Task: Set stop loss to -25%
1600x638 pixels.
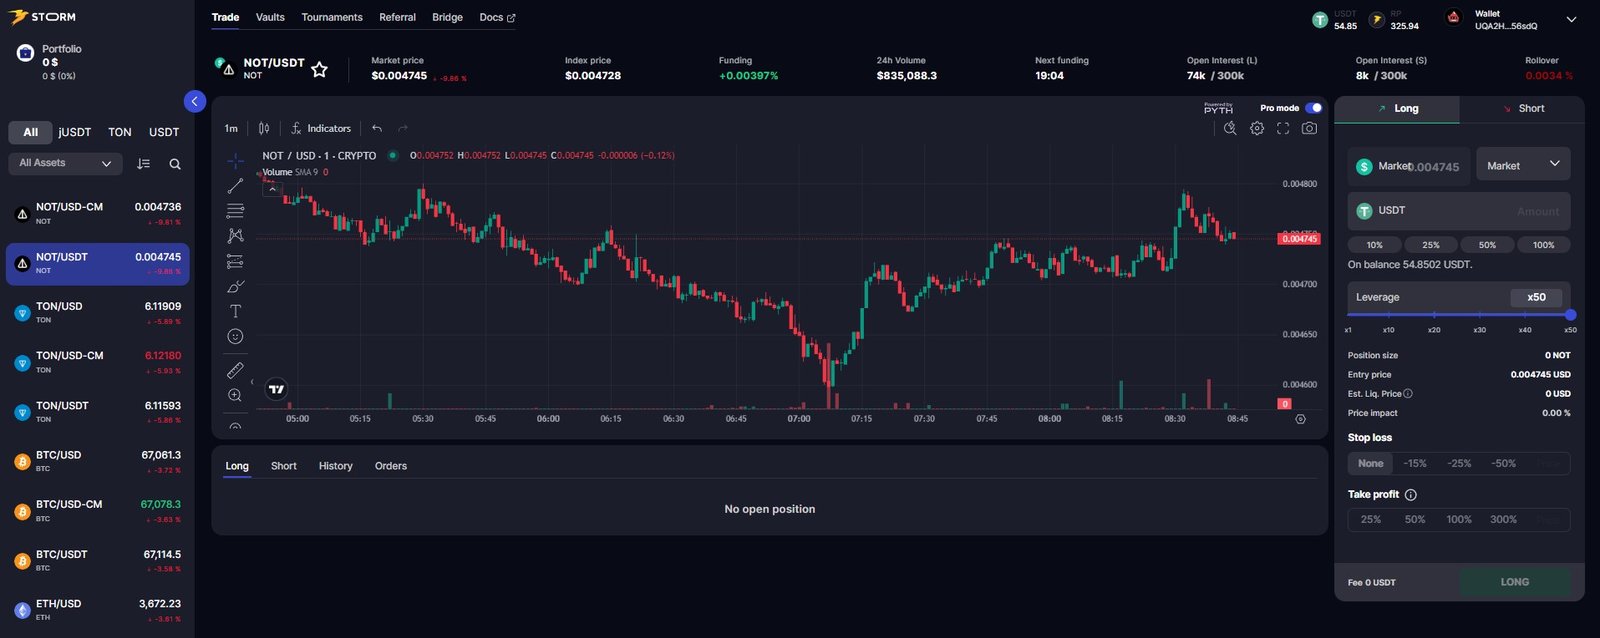Action: [1460, 464]
